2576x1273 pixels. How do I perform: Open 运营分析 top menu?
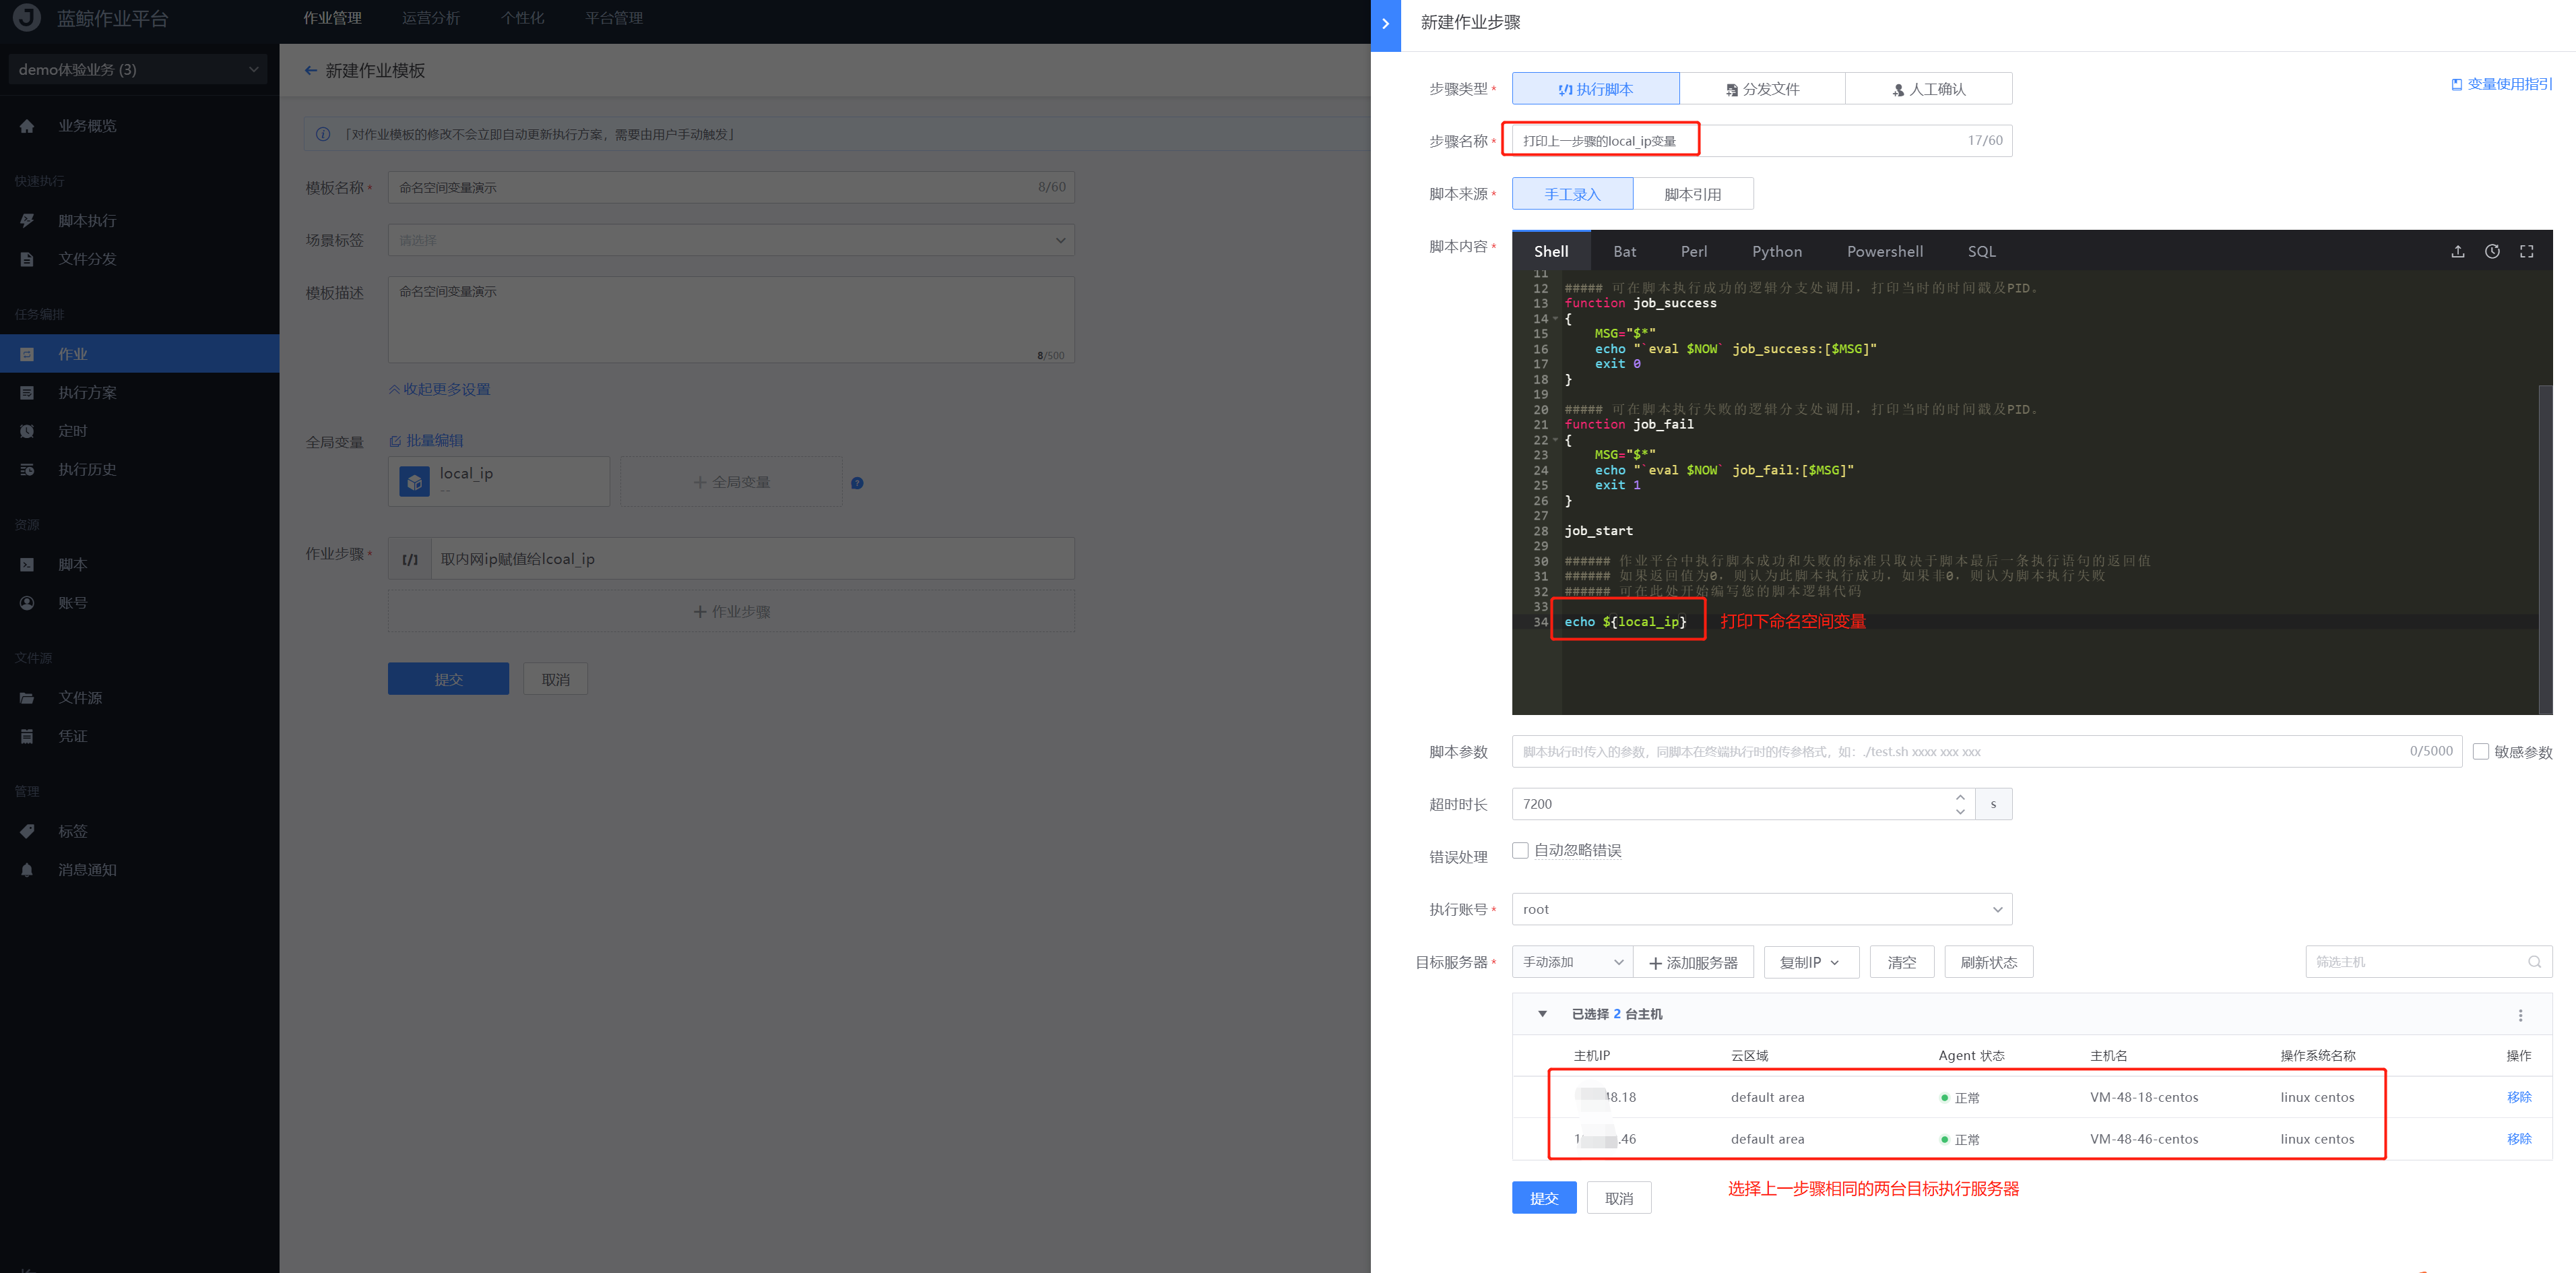coord(431,18)
